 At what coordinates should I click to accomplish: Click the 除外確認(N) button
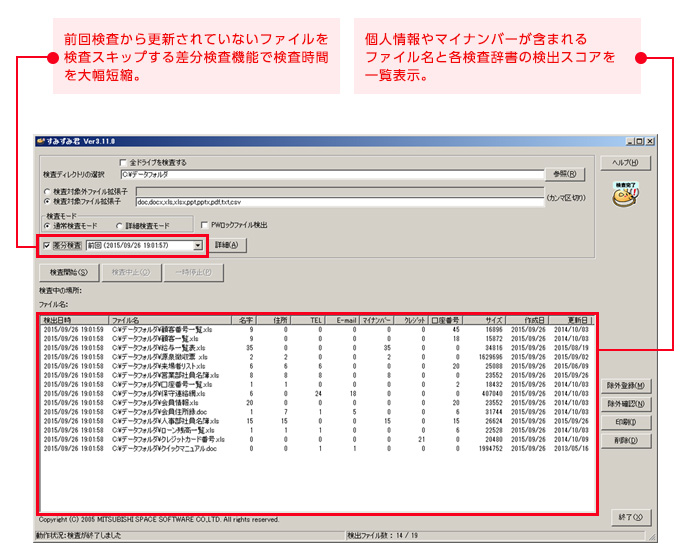(626, 404)
